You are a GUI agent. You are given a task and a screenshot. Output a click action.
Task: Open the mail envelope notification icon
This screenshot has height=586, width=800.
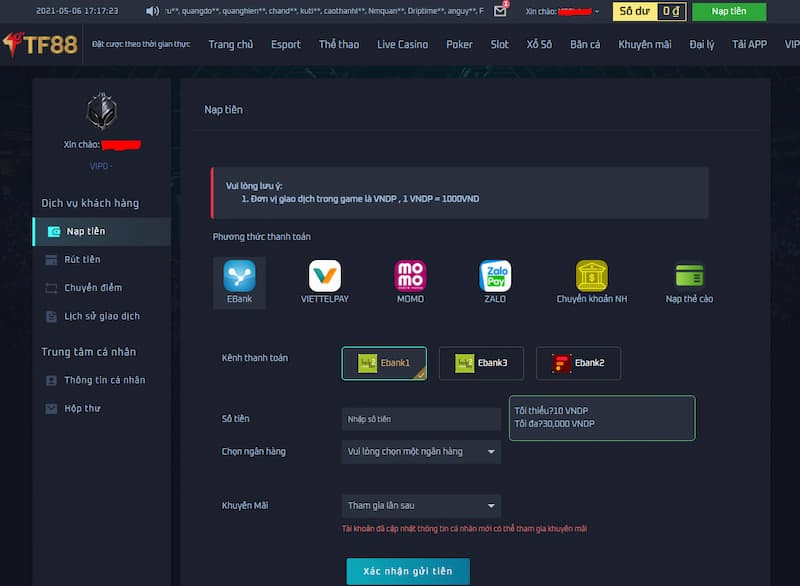point(501,12)
